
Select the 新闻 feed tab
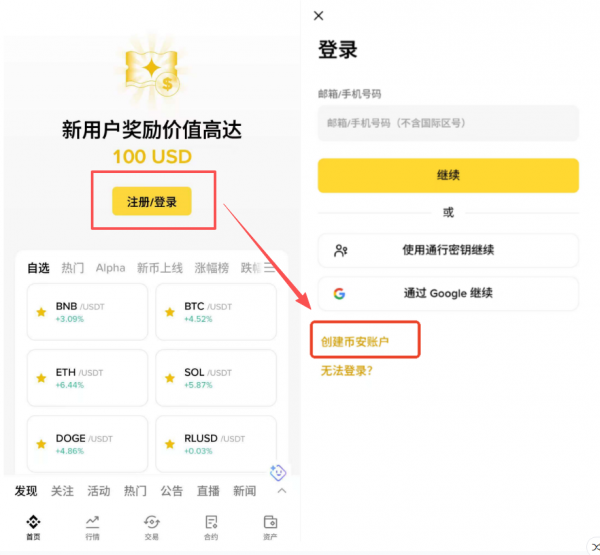[245, 491]
